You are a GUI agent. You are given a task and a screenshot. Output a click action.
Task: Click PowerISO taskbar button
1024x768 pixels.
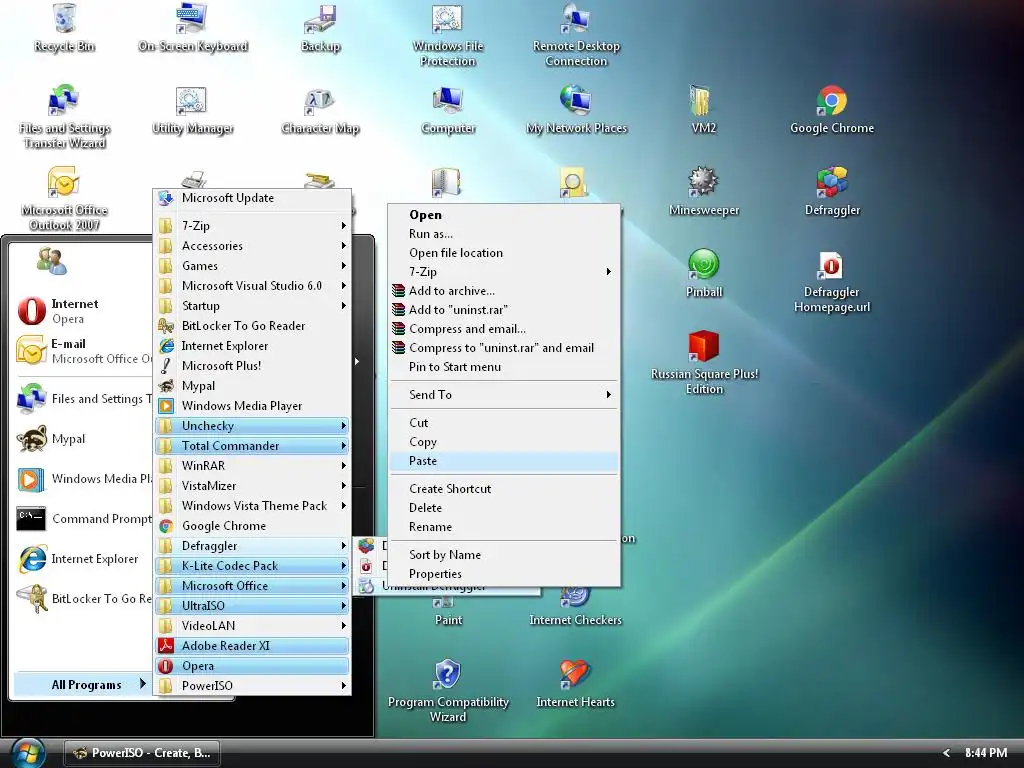[142, 753]
